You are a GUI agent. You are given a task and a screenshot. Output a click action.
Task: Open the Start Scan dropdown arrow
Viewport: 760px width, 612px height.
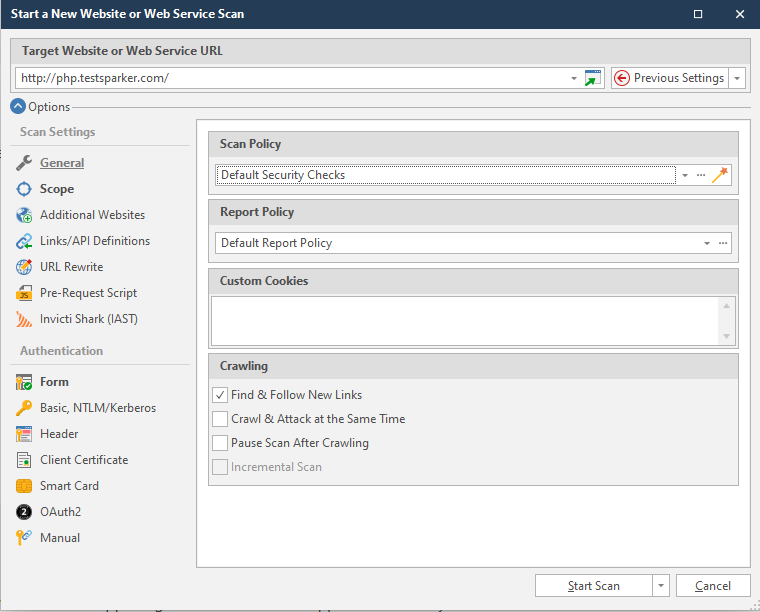pos(660,586)
